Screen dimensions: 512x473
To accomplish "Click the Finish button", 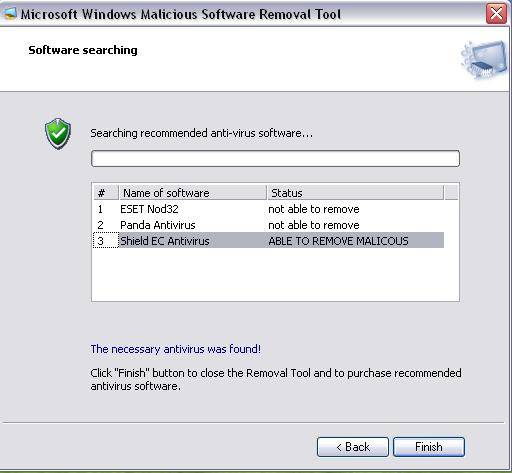I will 429,447.
